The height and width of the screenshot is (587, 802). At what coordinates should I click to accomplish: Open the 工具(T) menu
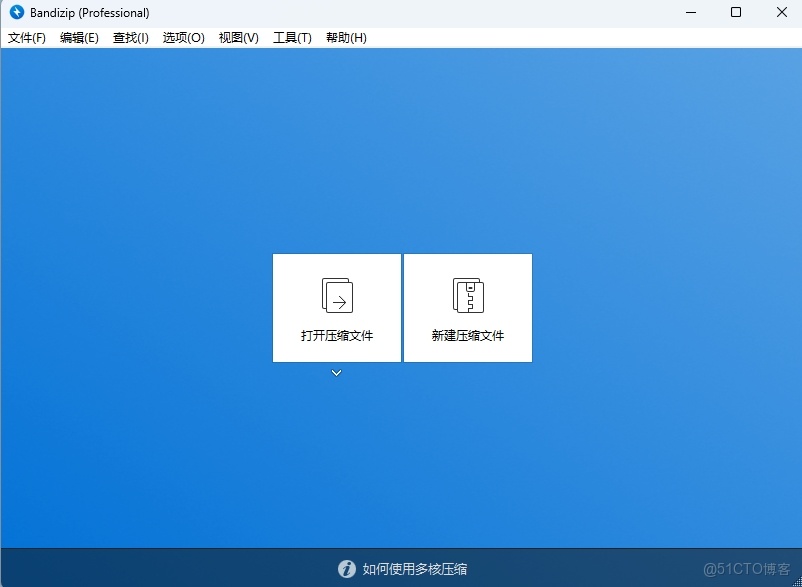click(291, 37)
